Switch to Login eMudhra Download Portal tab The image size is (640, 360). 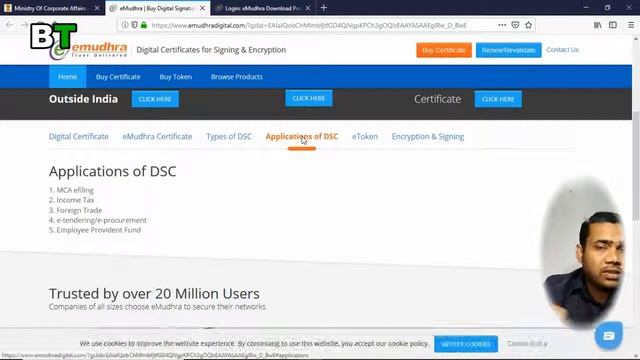pyautogui.click(x=263, y=8)
